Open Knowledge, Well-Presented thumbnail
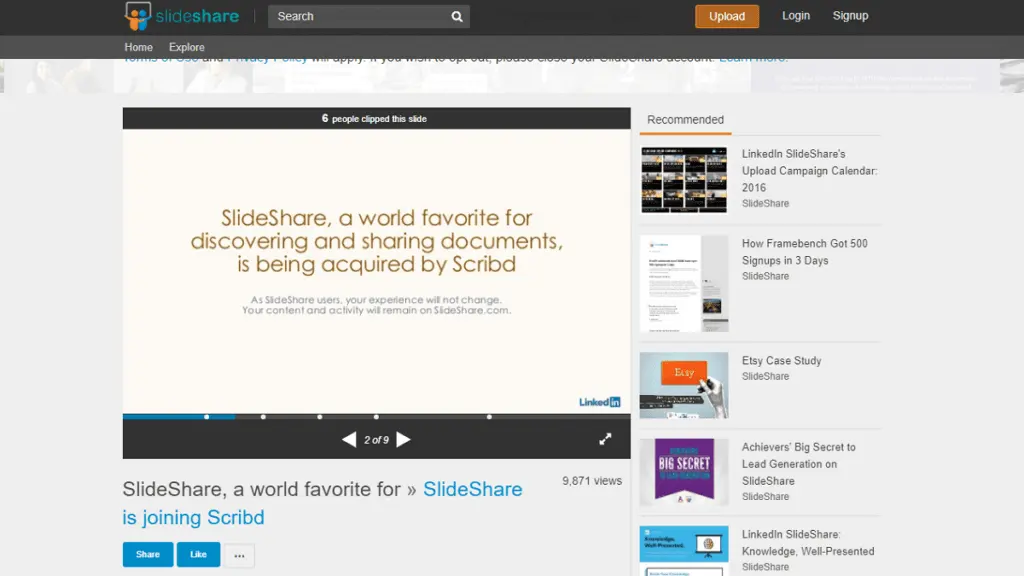This screenshot has height=576, width=1024. click(x=684, y=551)
